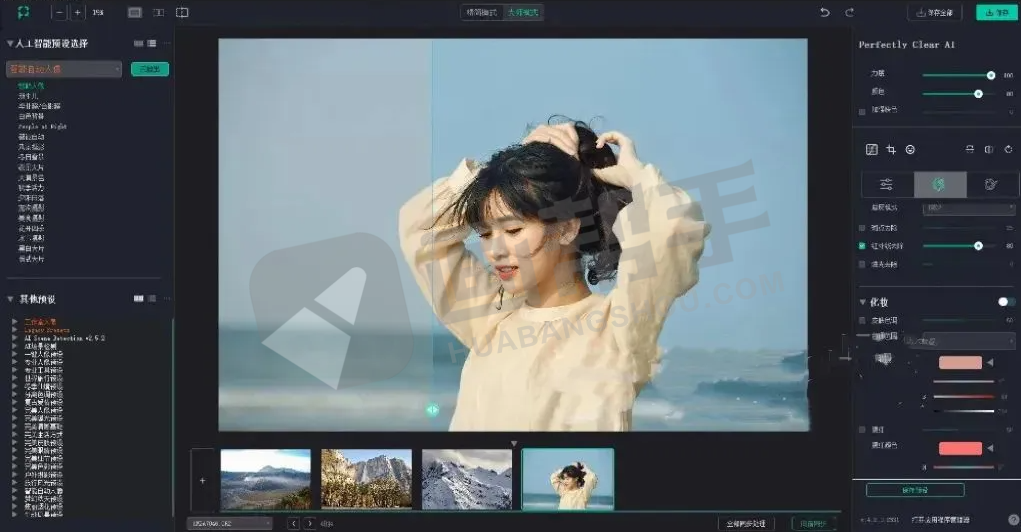The height and width of the screenshot is (532, 1021).
Task: Open the dropdown below the three tool tabs
Action: [x=969, y=208]
